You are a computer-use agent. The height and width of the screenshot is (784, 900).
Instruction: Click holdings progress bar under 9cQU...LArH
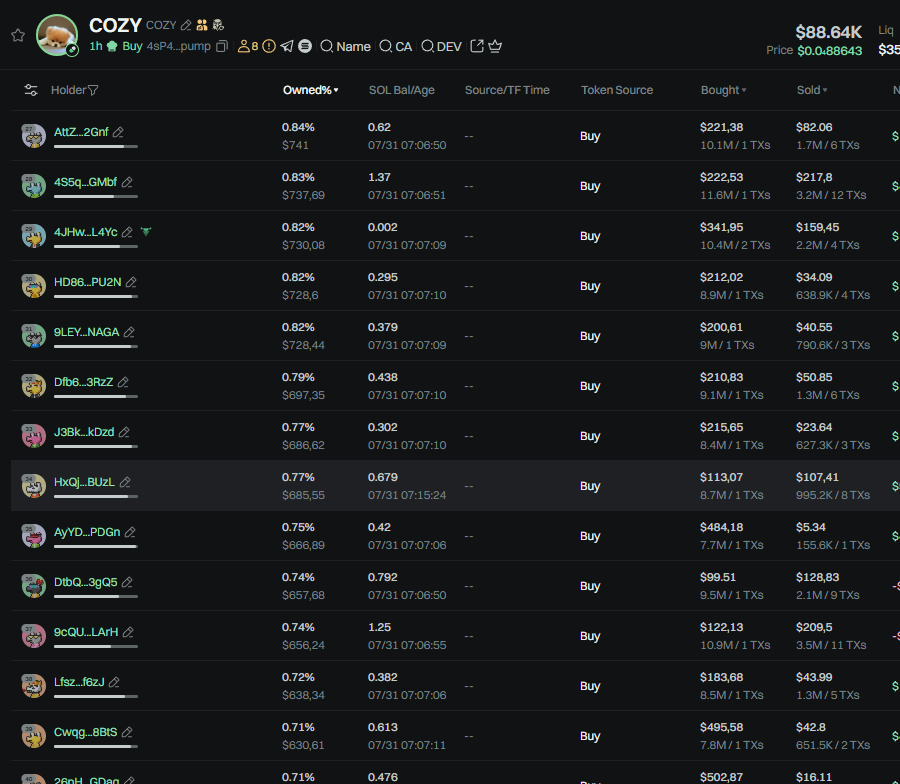coord(96,646)
